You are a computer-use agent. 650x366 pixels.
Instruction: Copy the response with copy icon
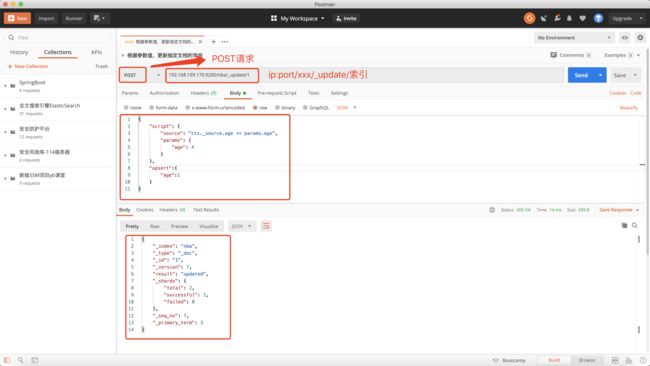tap(624, 225)
